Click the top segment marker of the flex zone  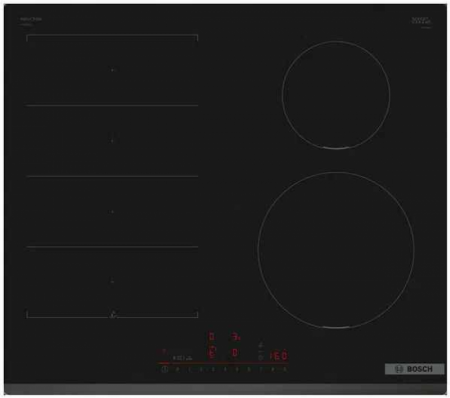click(x=112, y=70)
